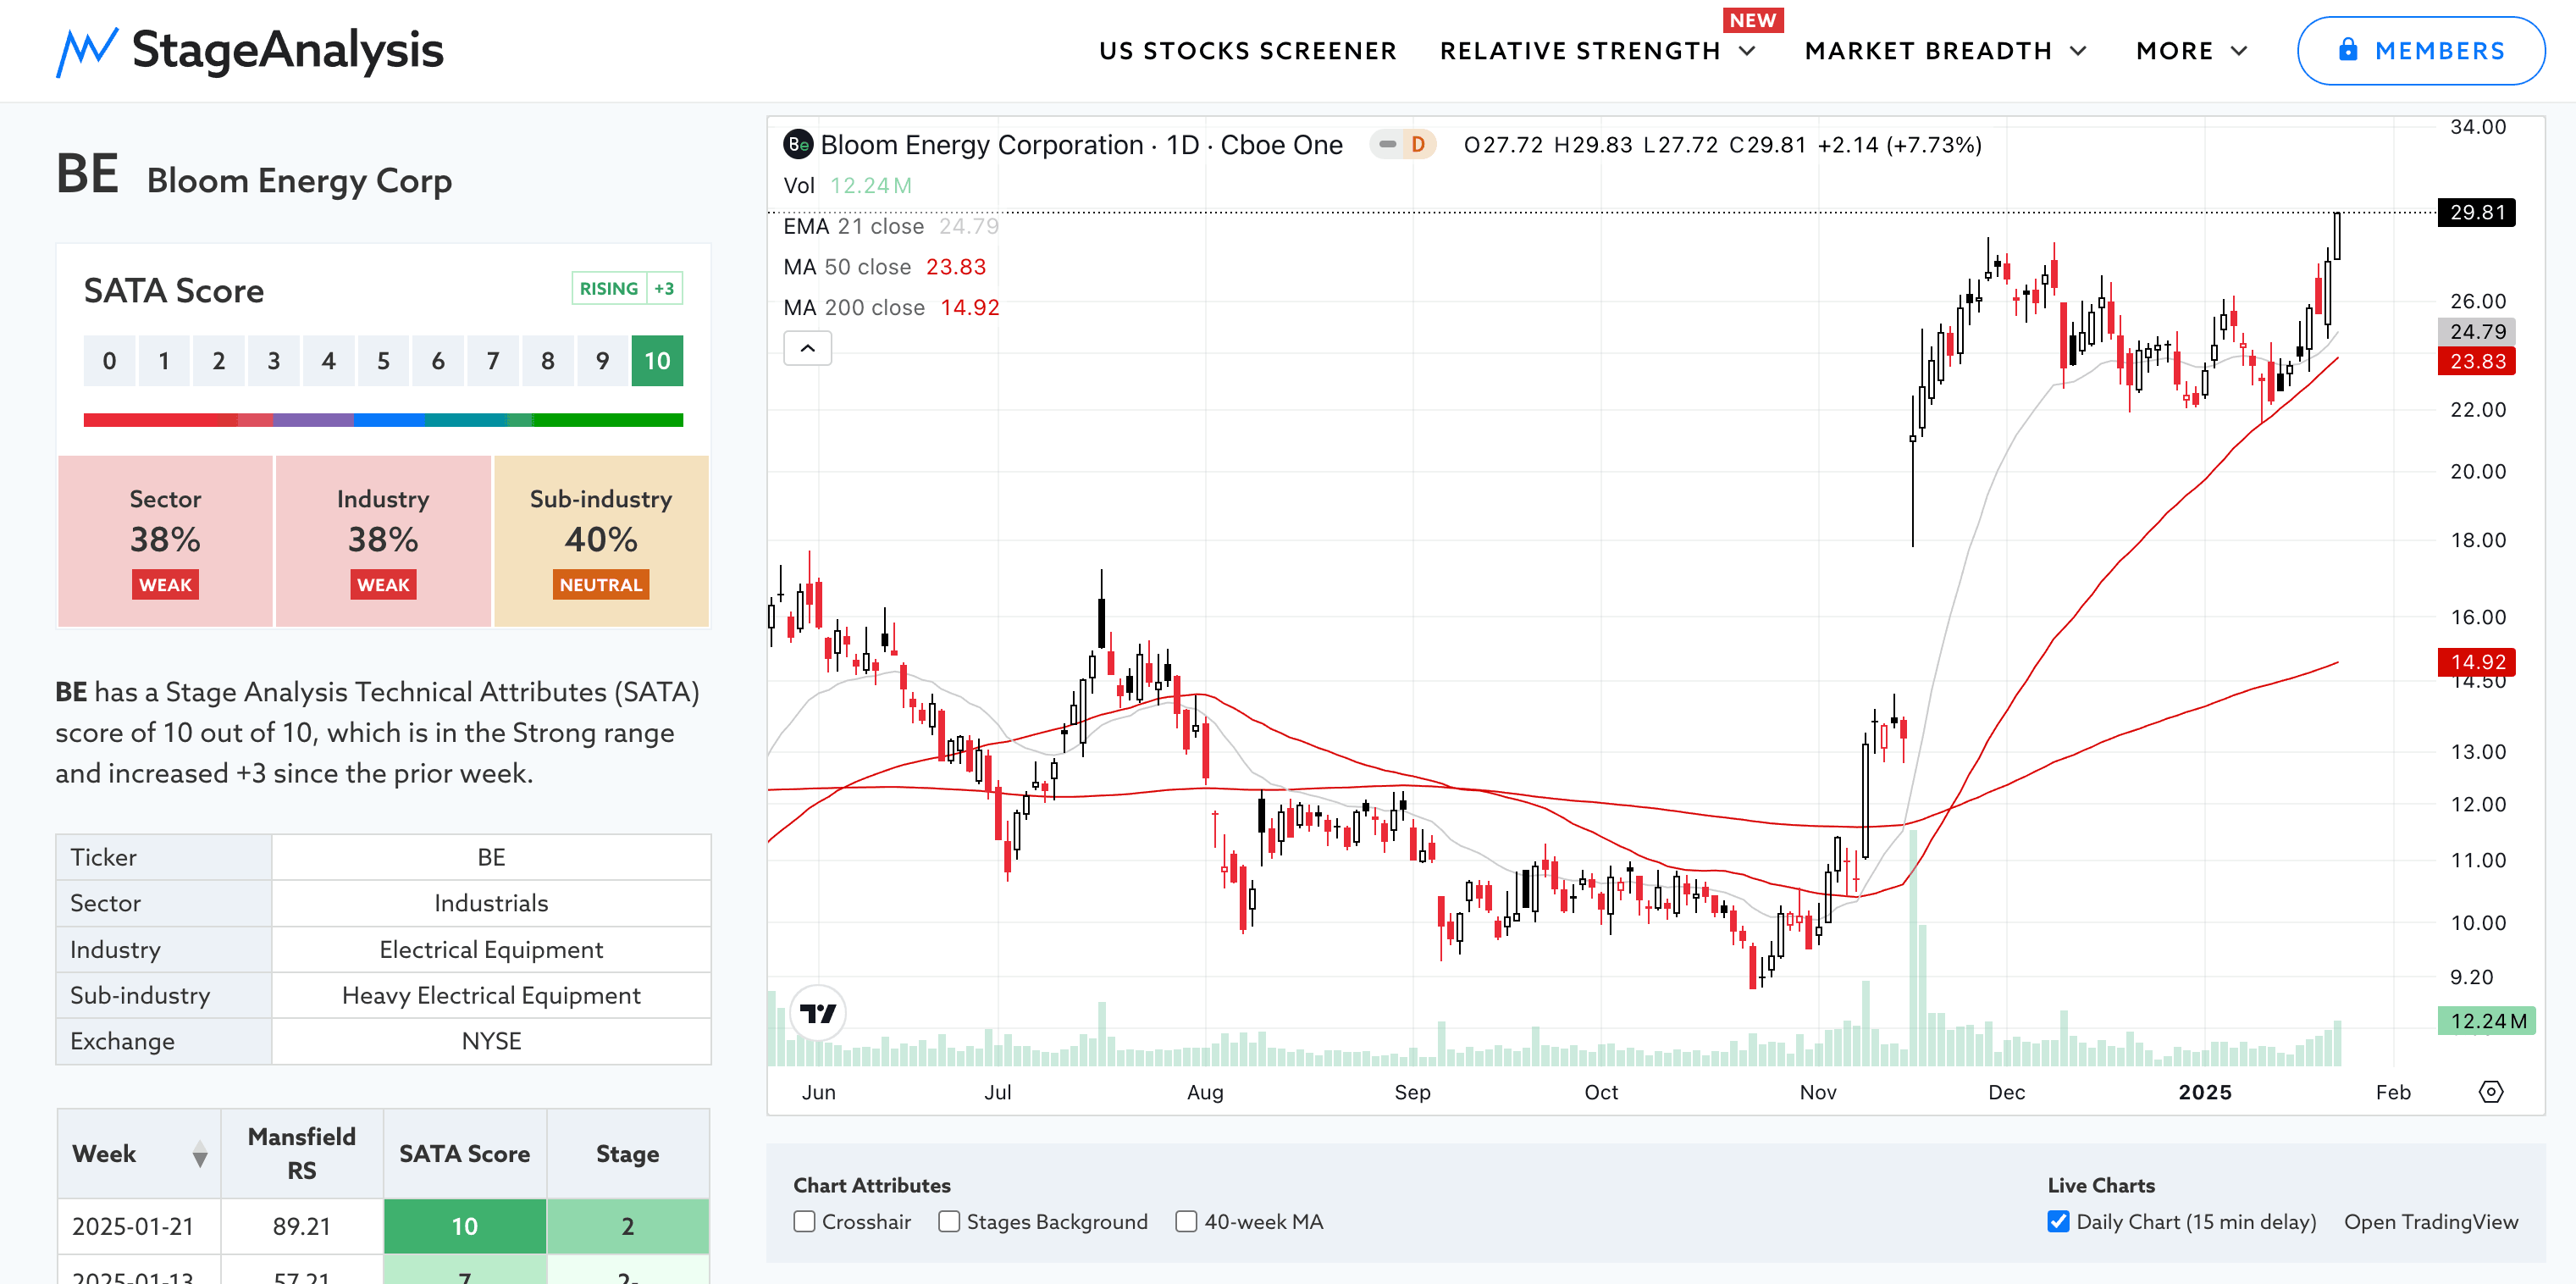Click the +3 change badge
Viewport: 2576px width, 1284px height.
pyautogui.click(x=664, y=288)
